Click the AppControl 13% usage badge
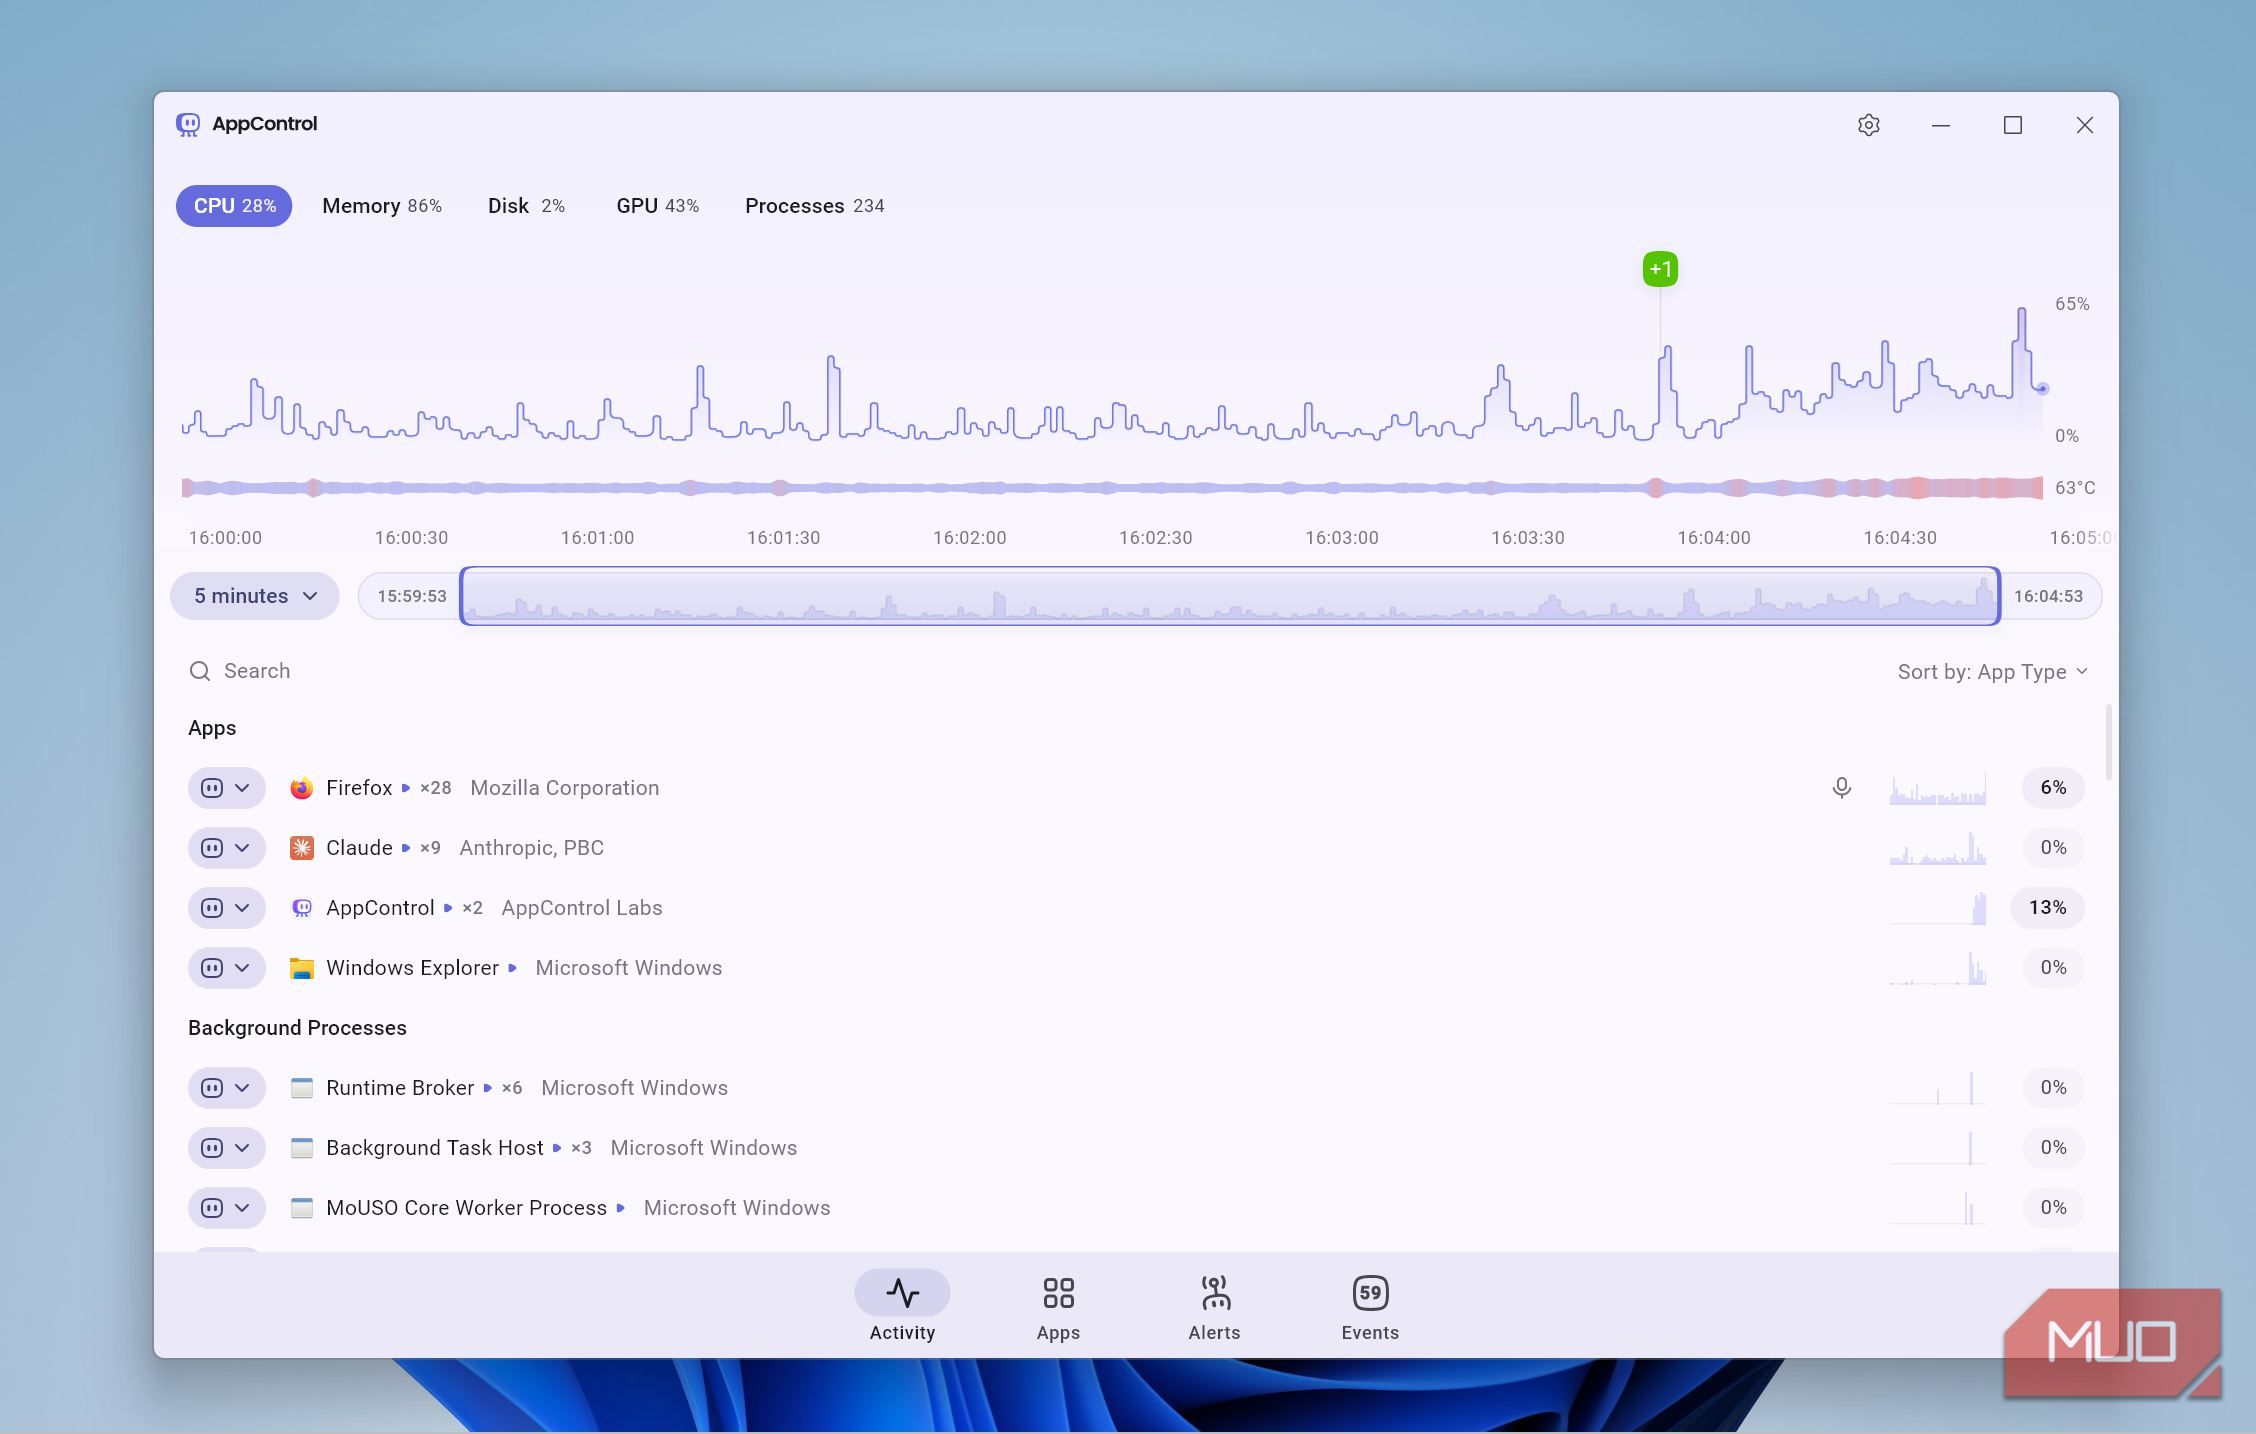 (2047, 908)
